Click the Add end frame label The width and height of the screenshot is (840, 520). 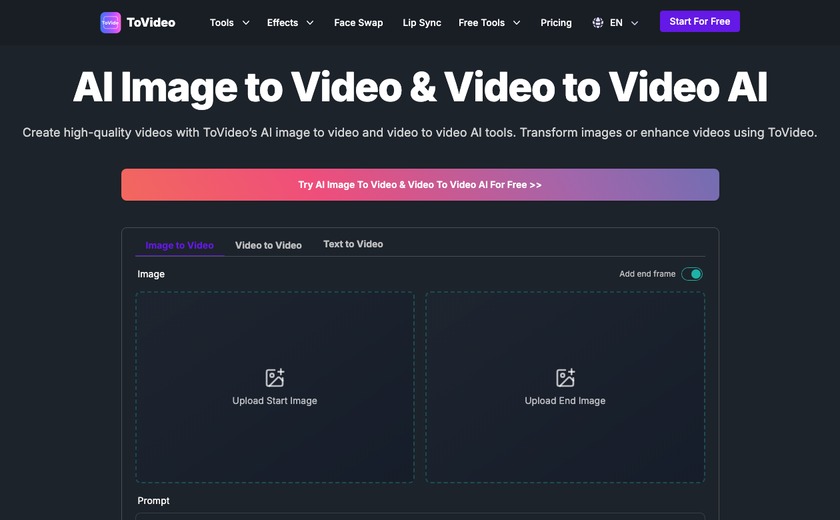pos(647,274)
